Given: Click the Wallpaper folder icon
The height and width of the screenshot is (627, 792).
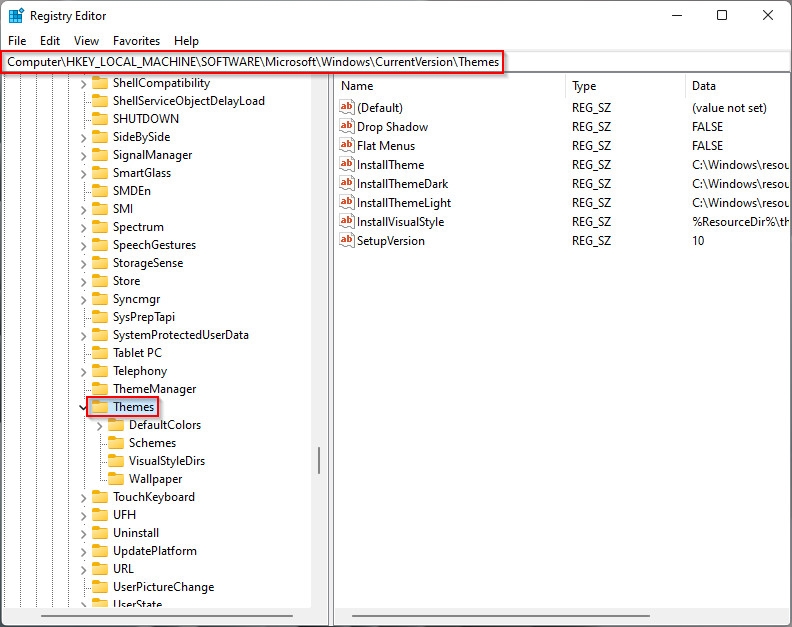Looking at the screenshot, I should click(116, 478).
